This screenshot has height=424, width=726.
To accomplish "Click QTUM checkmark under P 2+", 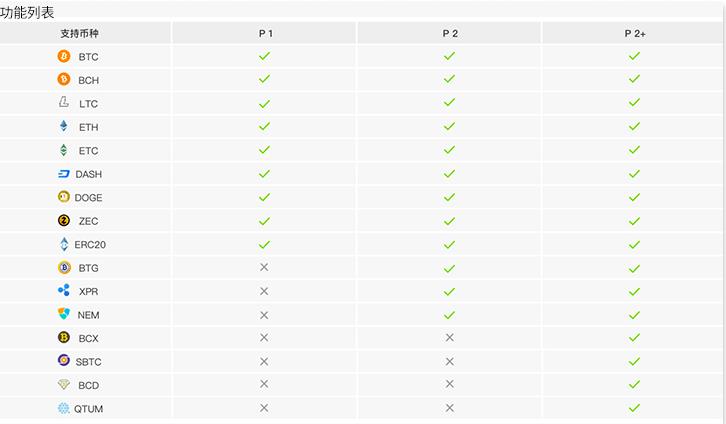I will coord(634,408).
